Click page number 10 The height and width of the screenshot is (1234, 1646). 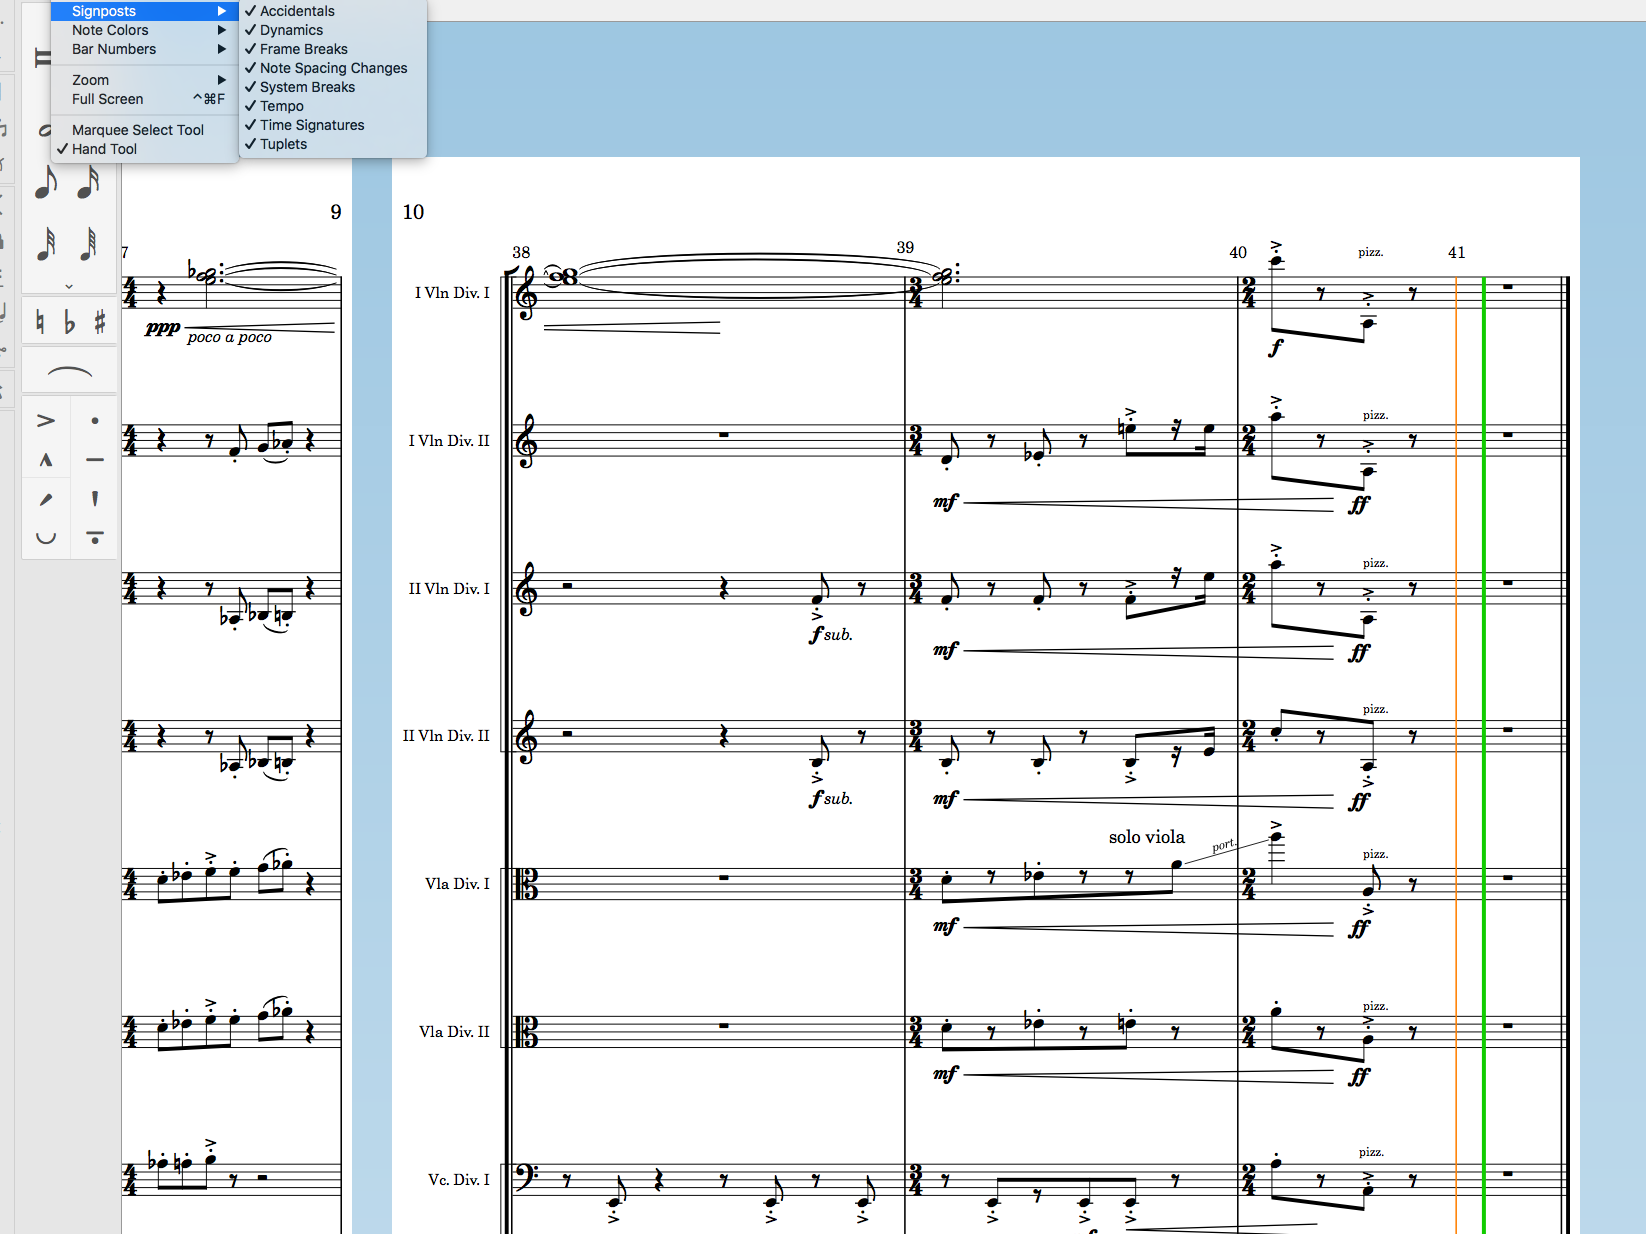(413, 212)
